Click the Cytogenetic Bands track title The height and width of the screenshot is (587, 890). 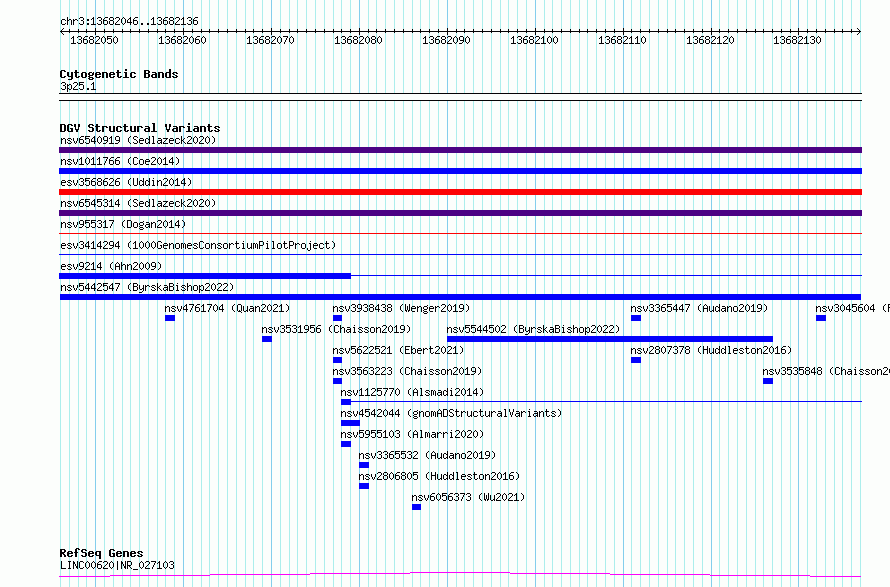click(119, 74)
